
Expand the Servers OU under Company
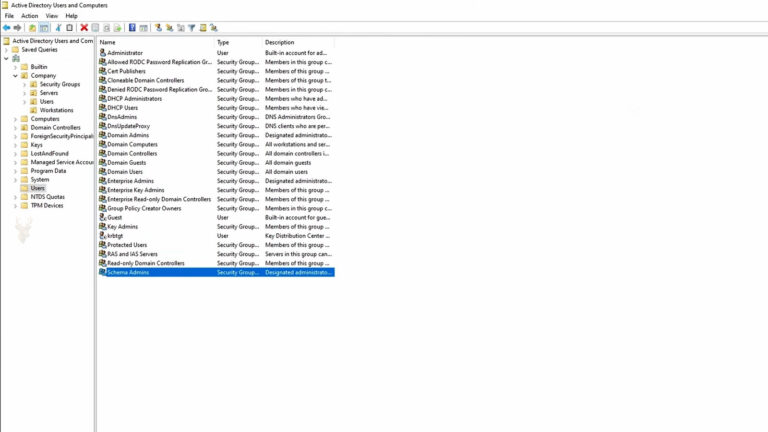pyautogui.click(x=24, y=93)
